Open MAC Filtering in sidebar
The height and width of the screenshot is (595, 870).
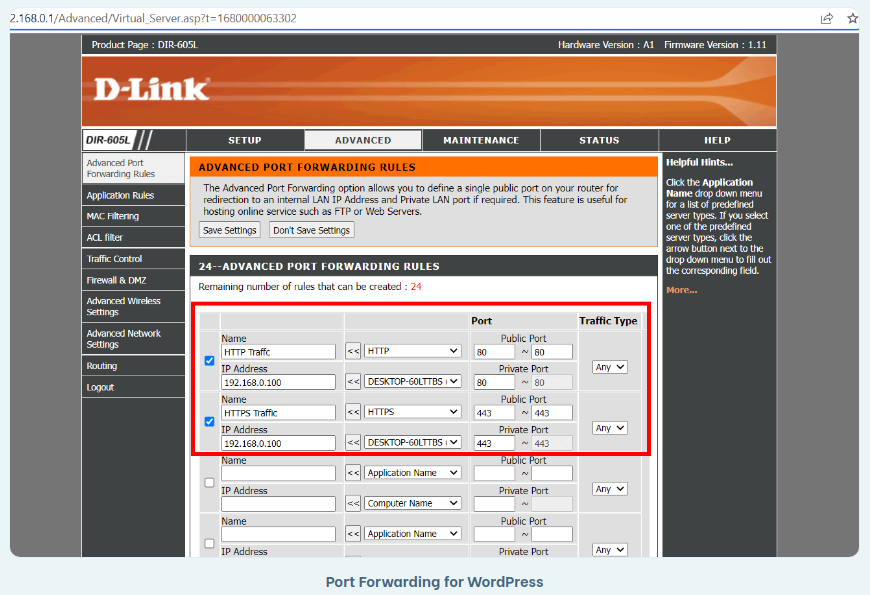[x=133, y=216]
